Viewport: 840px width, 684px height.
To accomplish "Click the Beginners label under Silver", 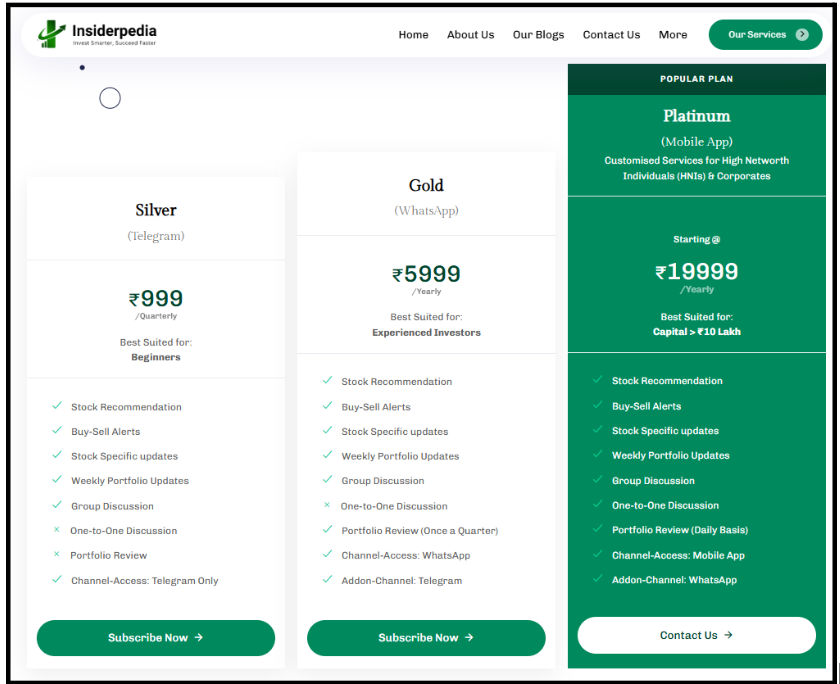I will point(156,357).
